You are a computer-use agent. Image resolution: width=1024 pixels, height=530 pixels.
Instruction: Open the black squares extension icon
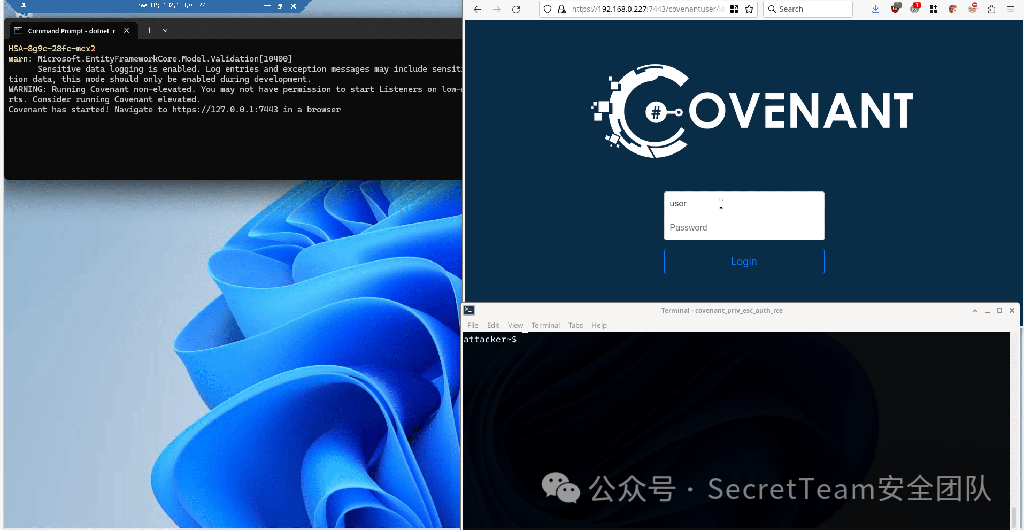tap(934, 9)
